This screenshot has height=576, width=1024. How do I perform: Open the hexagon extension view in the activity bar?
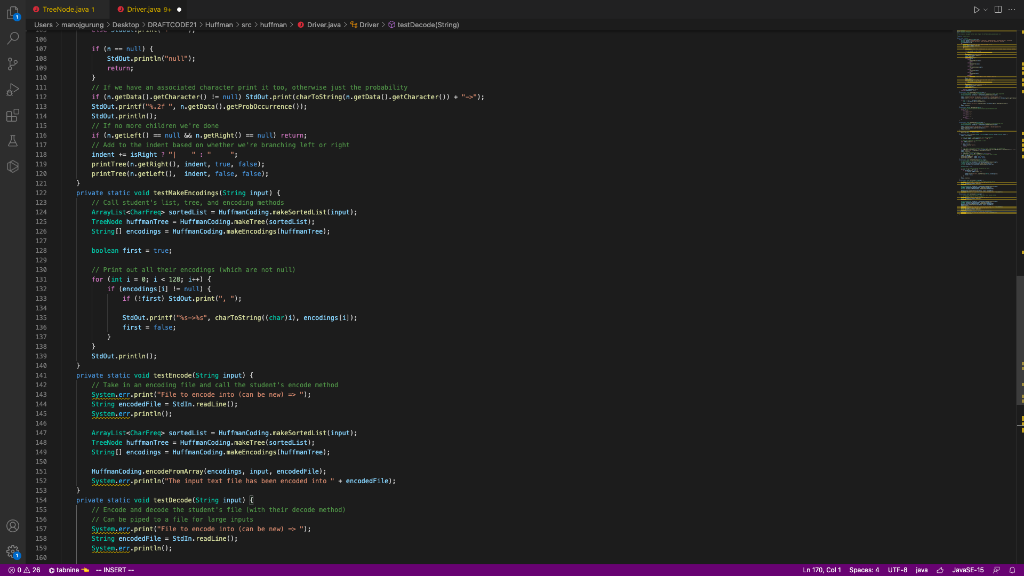pos(12,167)
